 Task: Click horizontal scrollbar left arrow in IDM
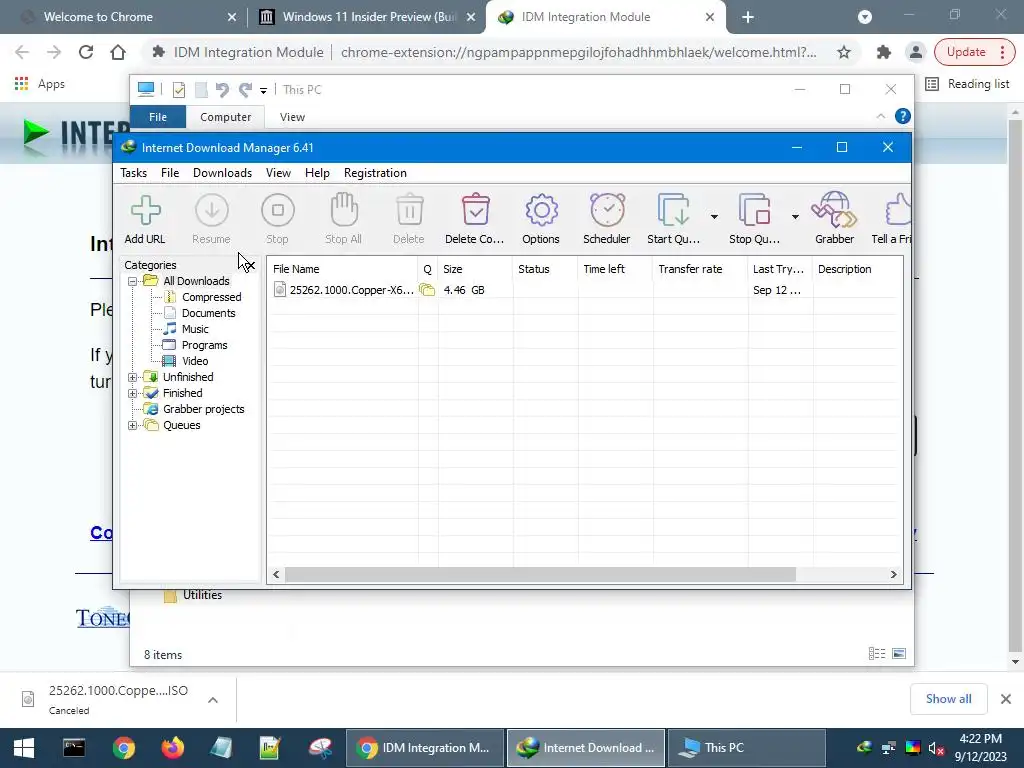(276, 575)
